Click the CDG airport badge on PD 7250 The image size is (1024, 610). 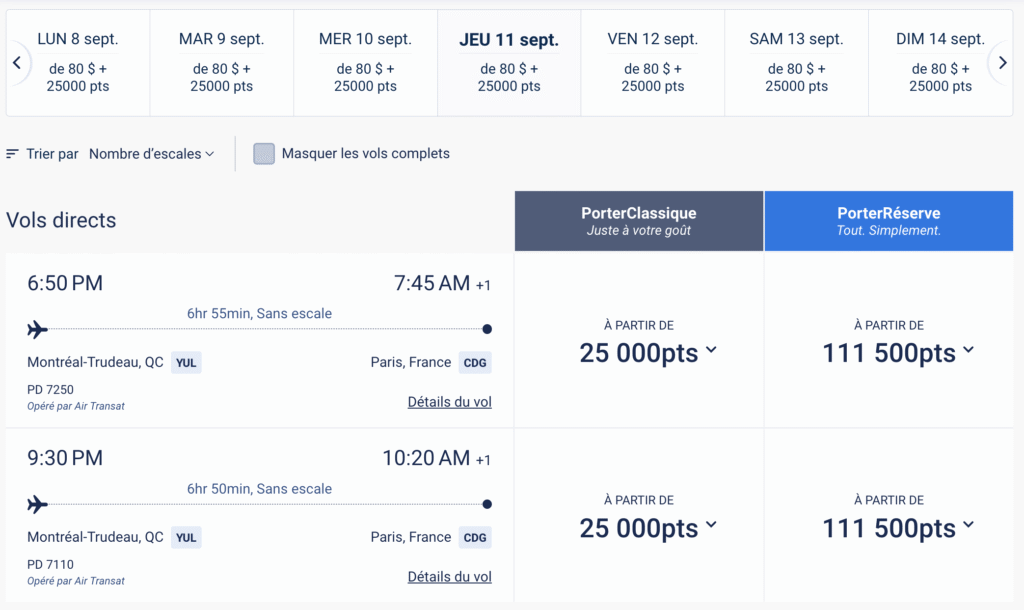[475, 363]
